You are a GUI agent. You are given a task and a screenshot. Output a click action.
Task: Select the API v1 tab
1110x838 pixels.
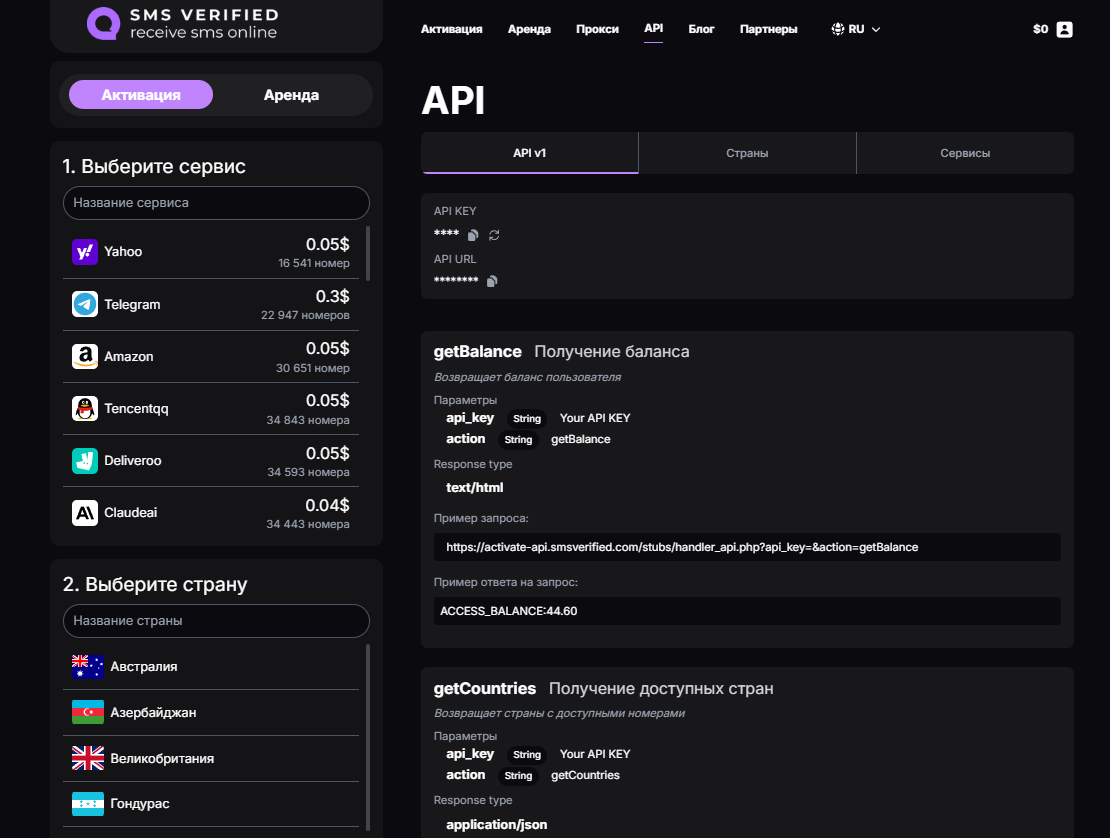(x=529, y=153)
